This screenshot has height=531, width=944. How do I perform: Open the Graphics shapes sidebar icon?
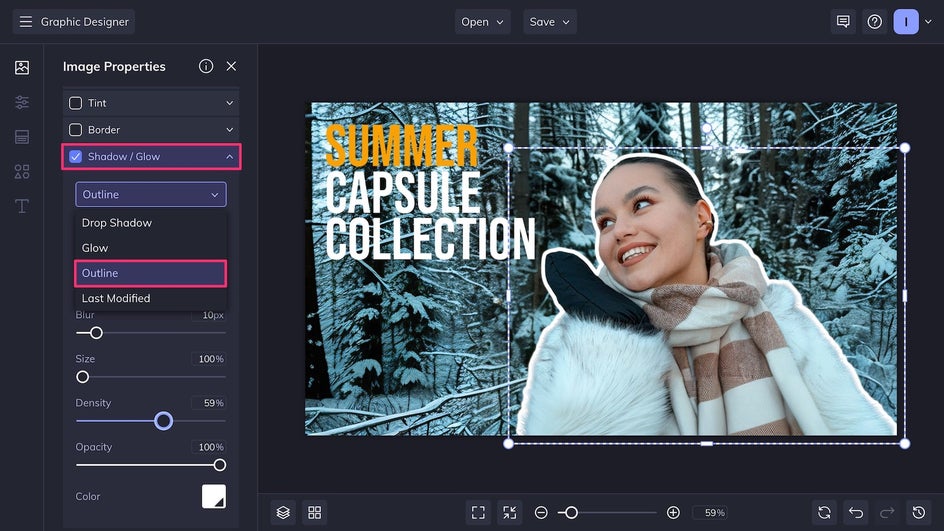pyautogui.click(x=22, y=172)
